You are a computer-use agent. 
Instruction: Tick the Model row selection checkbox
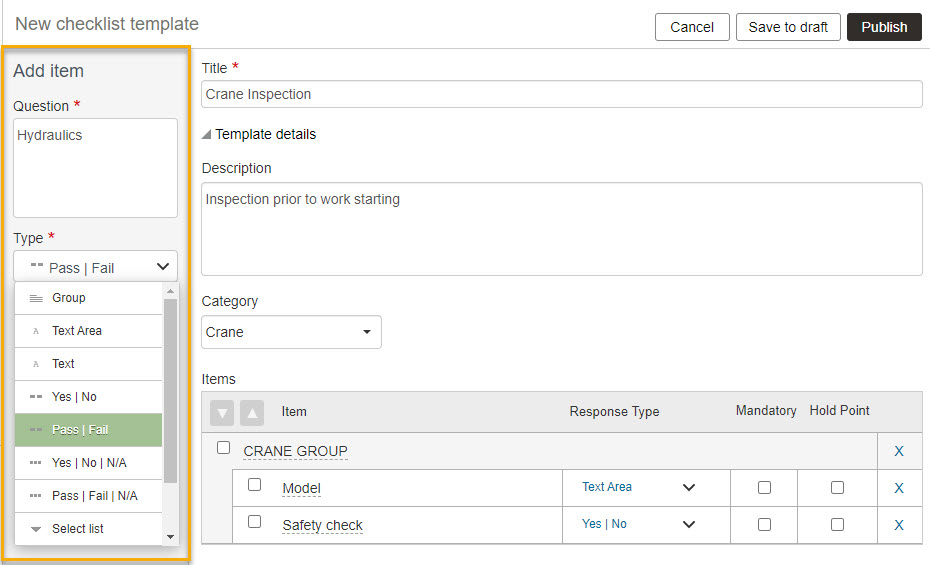coord(254,484)
